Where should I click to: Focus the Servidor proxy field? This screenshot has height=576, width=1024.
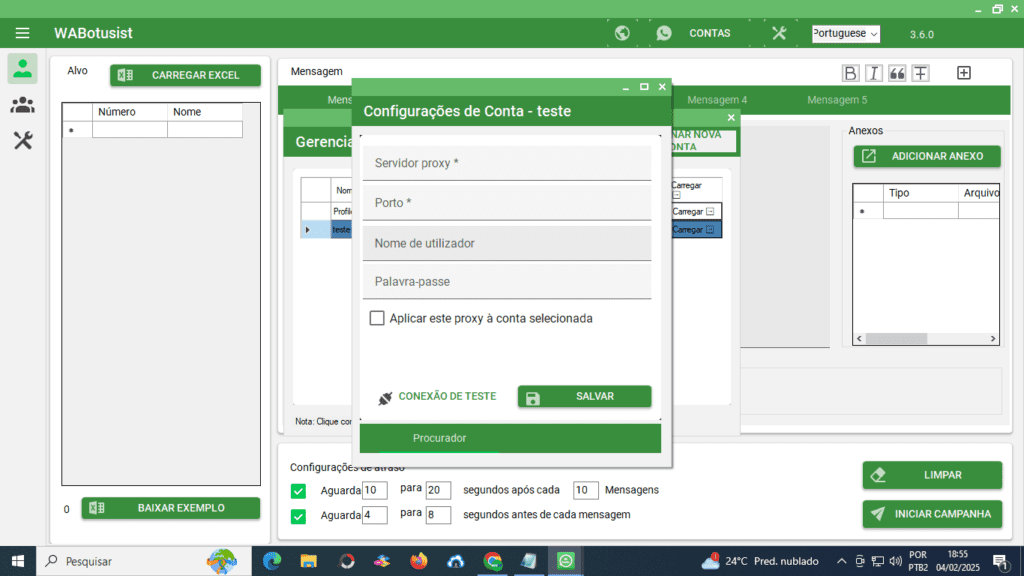point(507,163)
